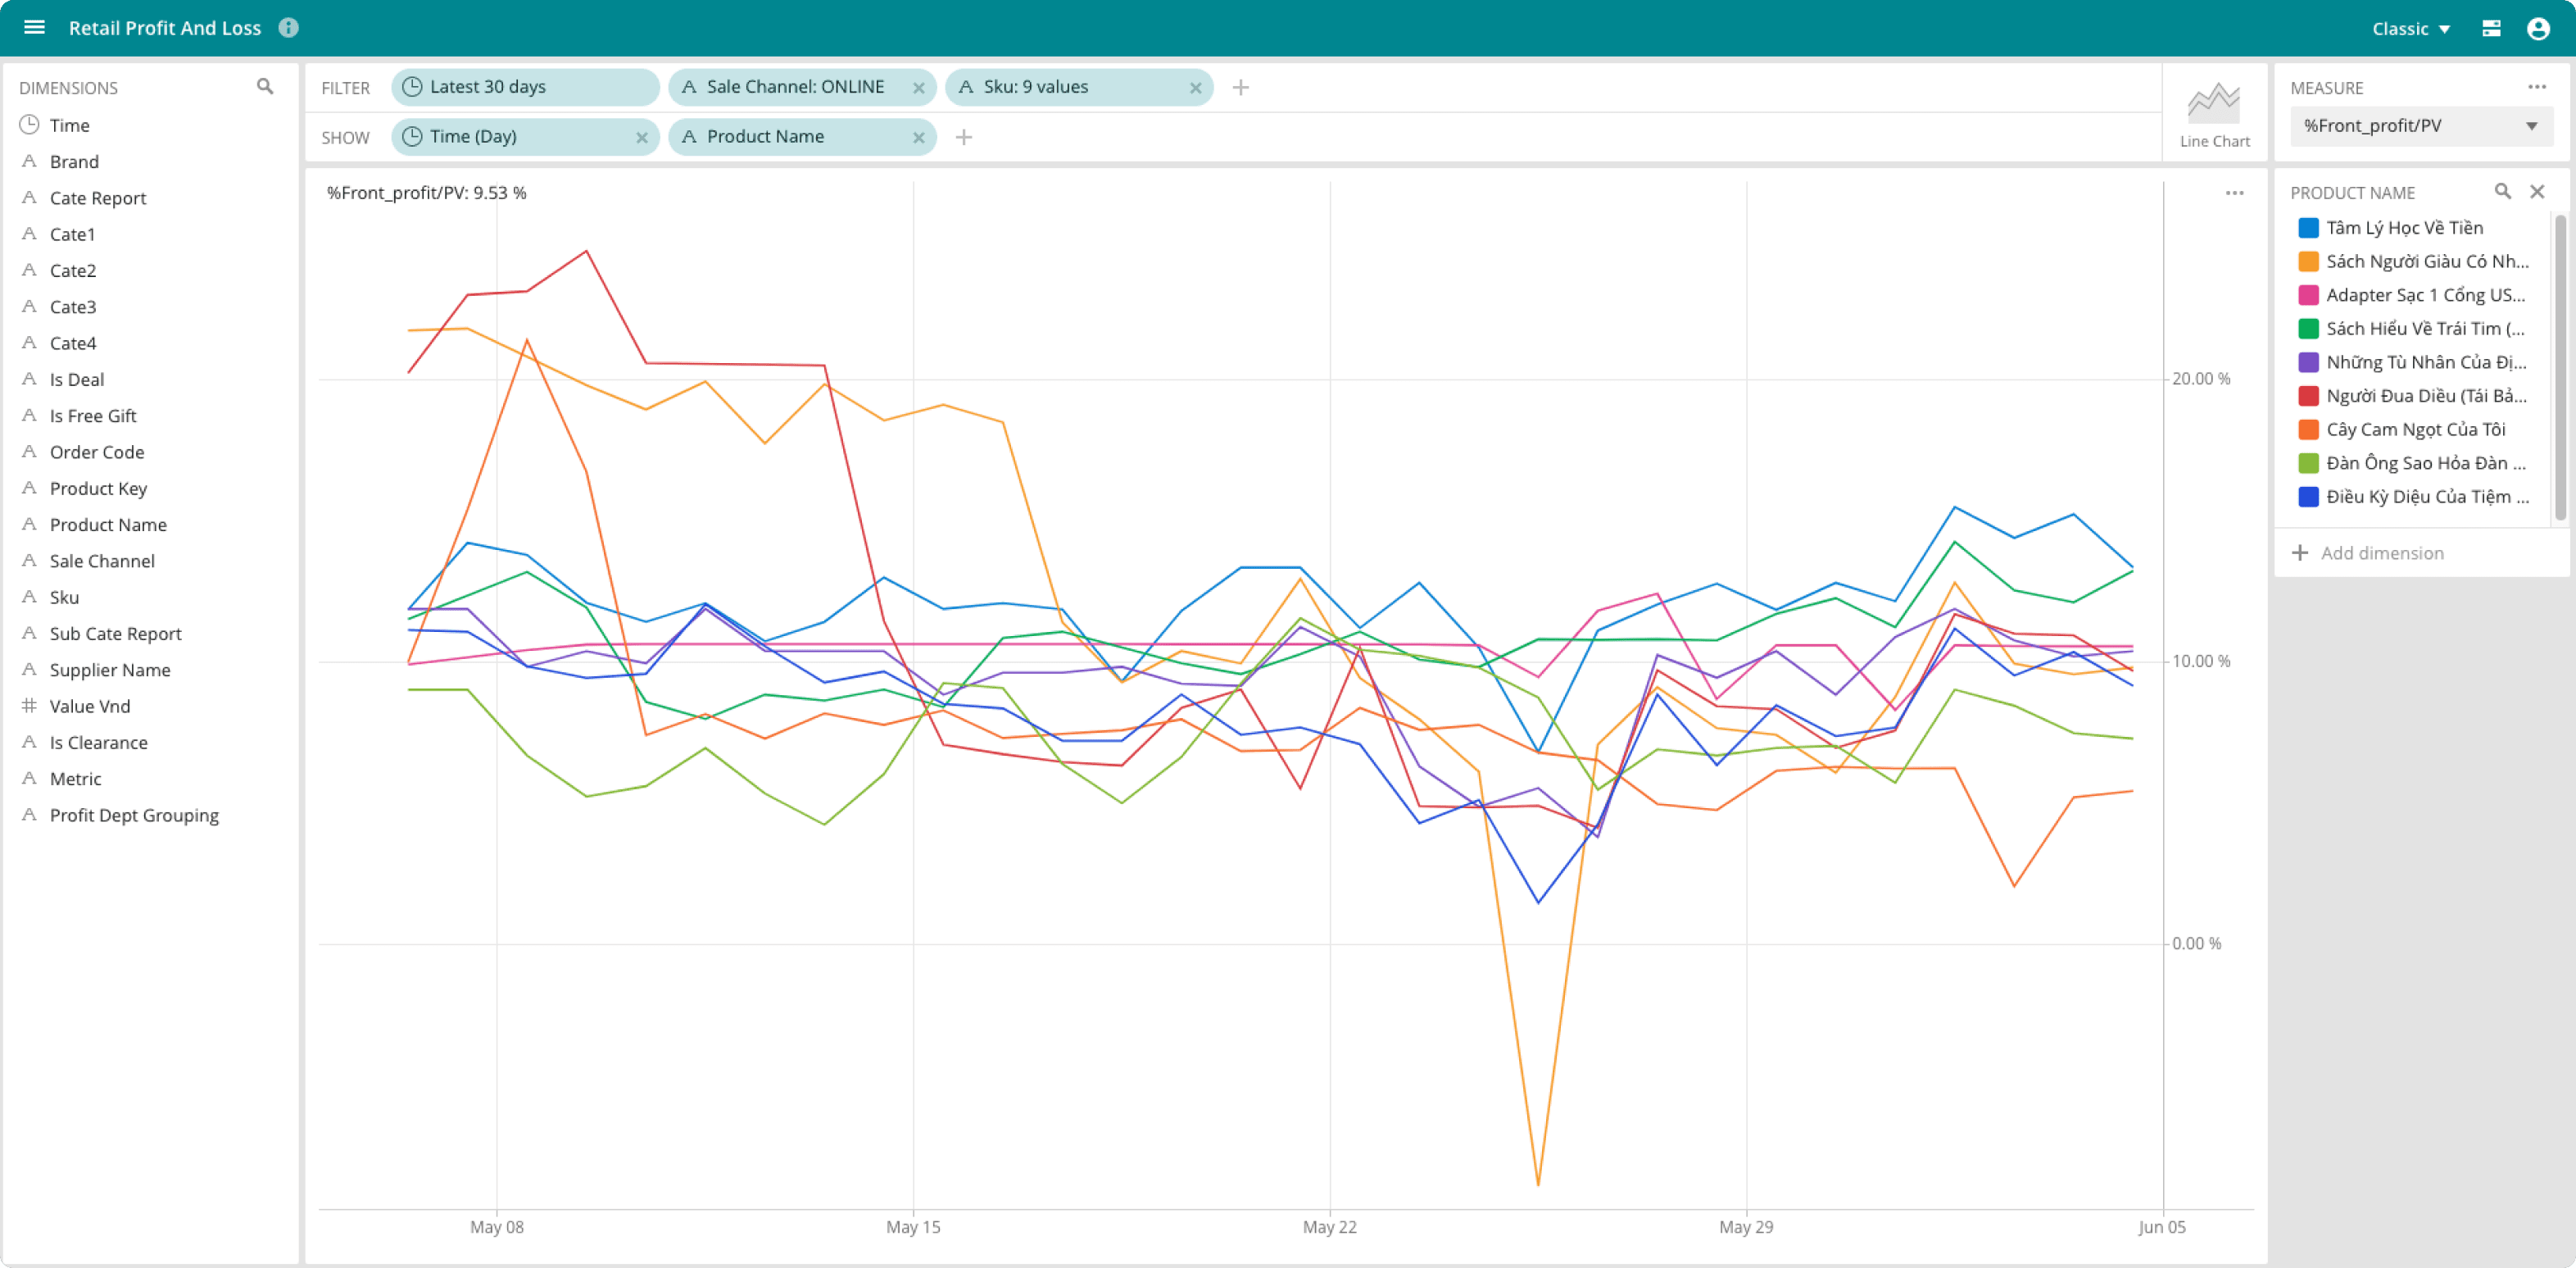Image resolution: width=2576 pixels, height=1268 pixels.
Task: Select the Brand dimension
Action: tap(150, 161)
